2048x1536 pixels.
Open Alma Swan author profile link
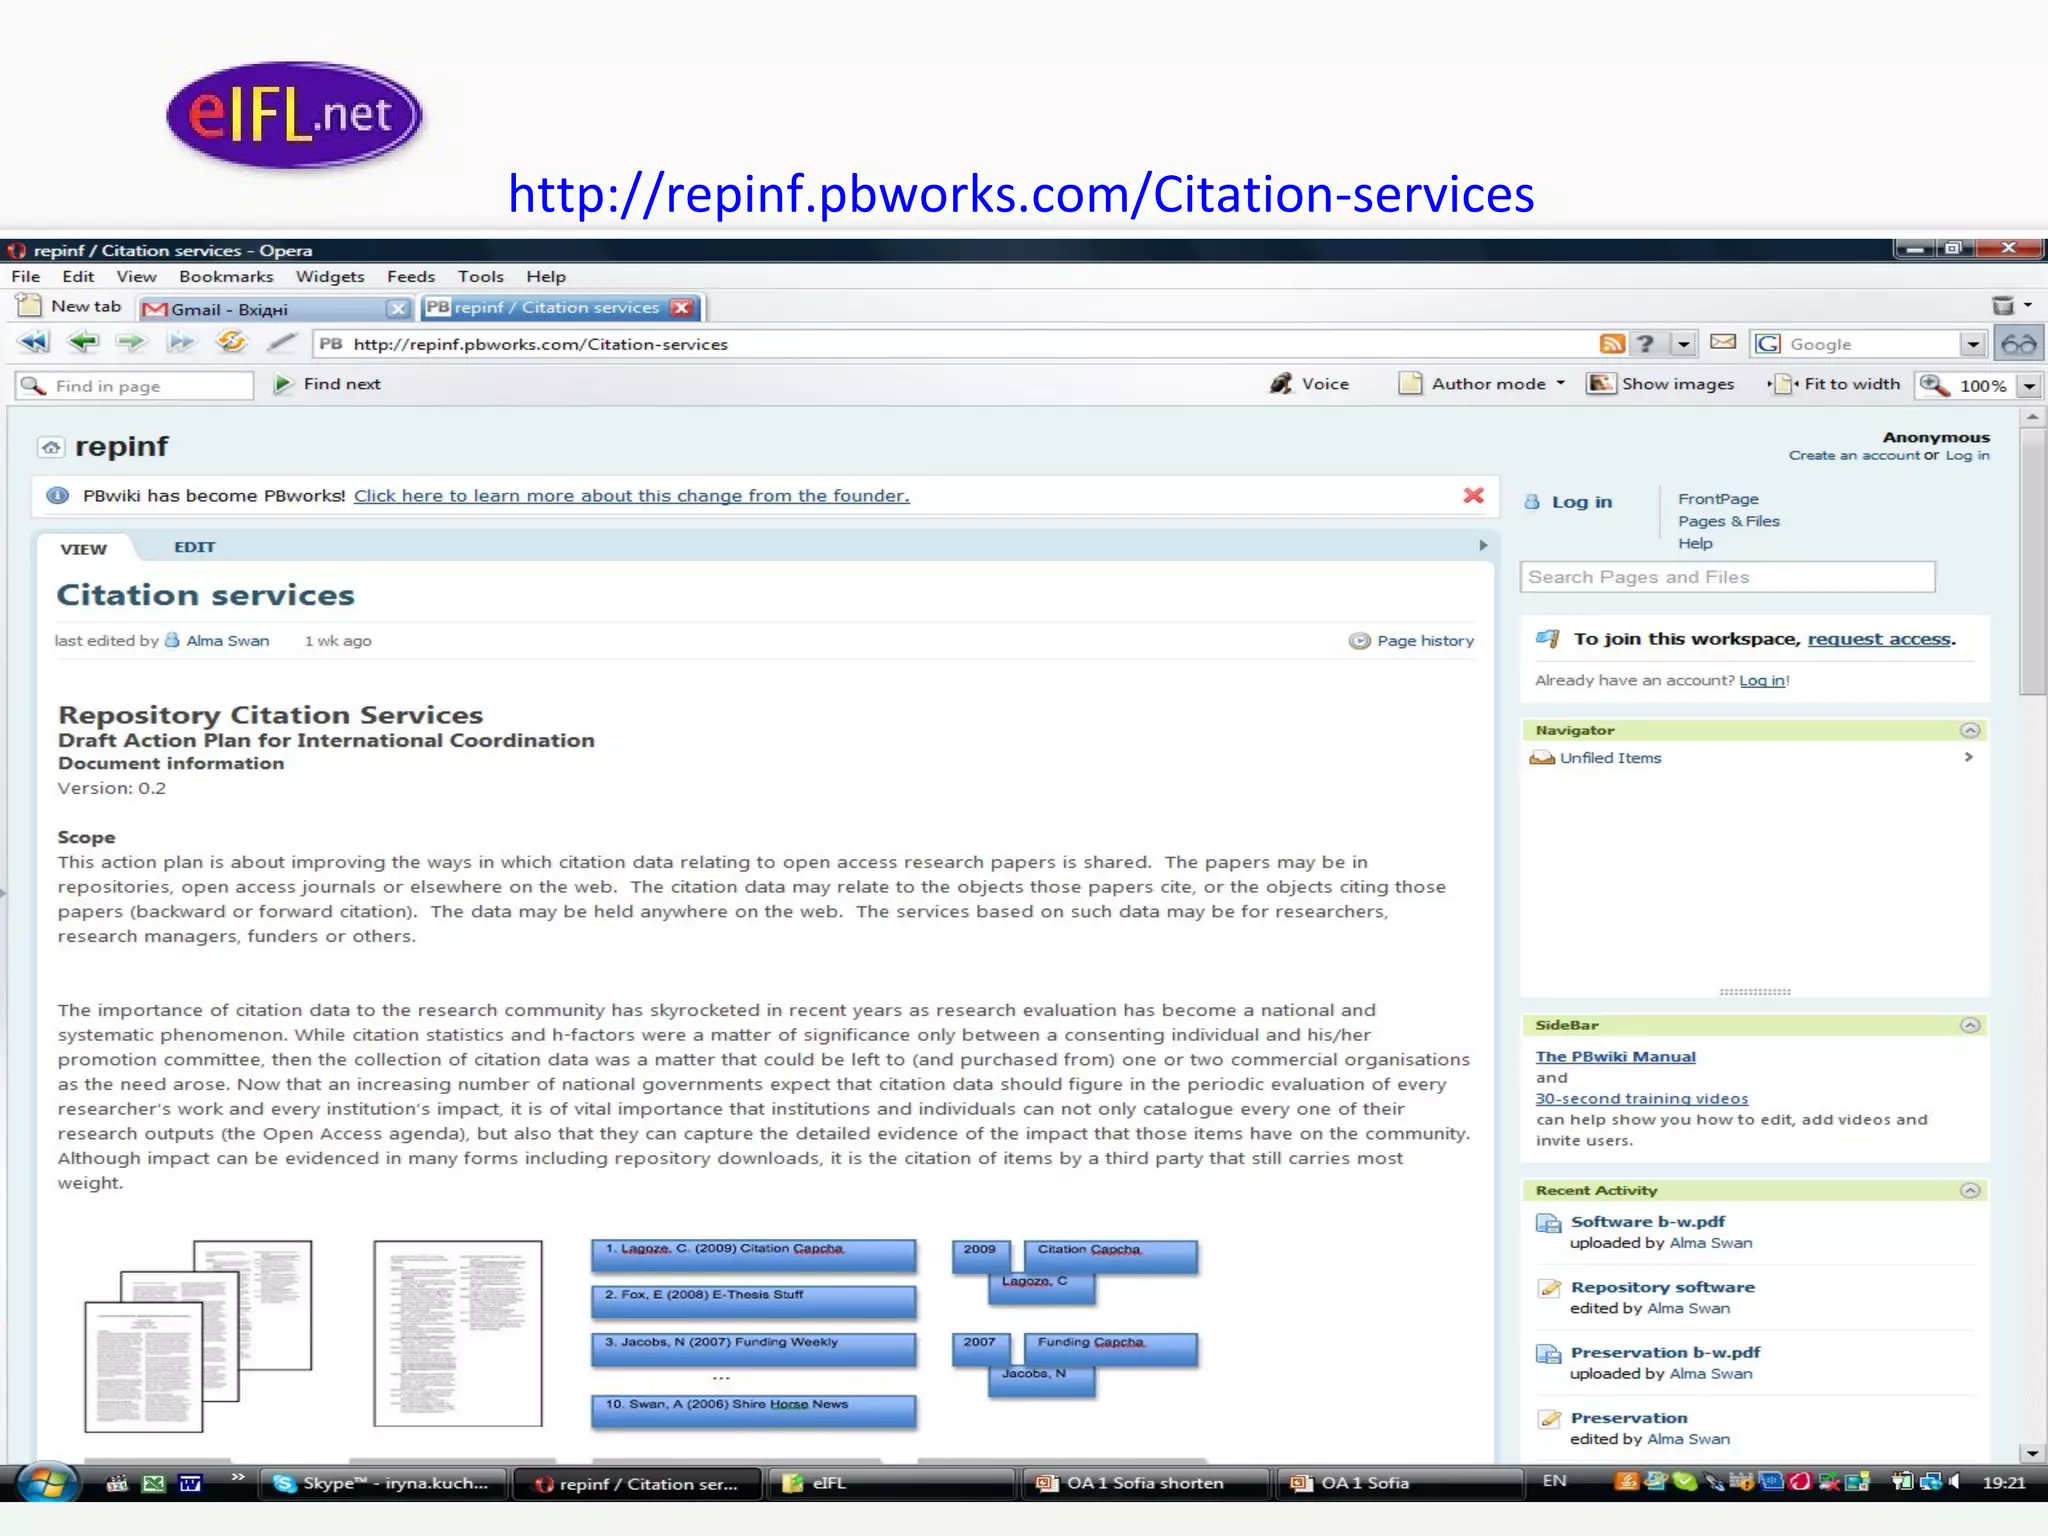click(x=227, y=641)
